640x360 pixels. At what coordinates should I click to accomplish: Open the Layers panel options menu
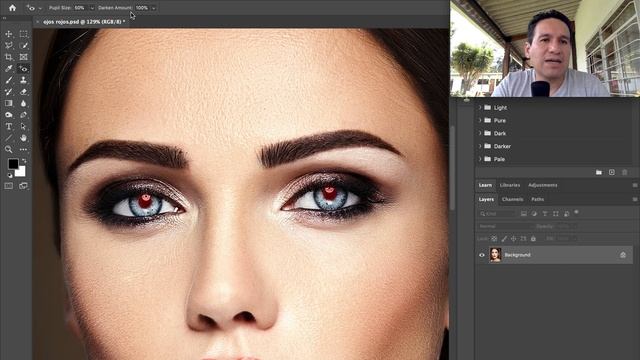pos(635,200)
